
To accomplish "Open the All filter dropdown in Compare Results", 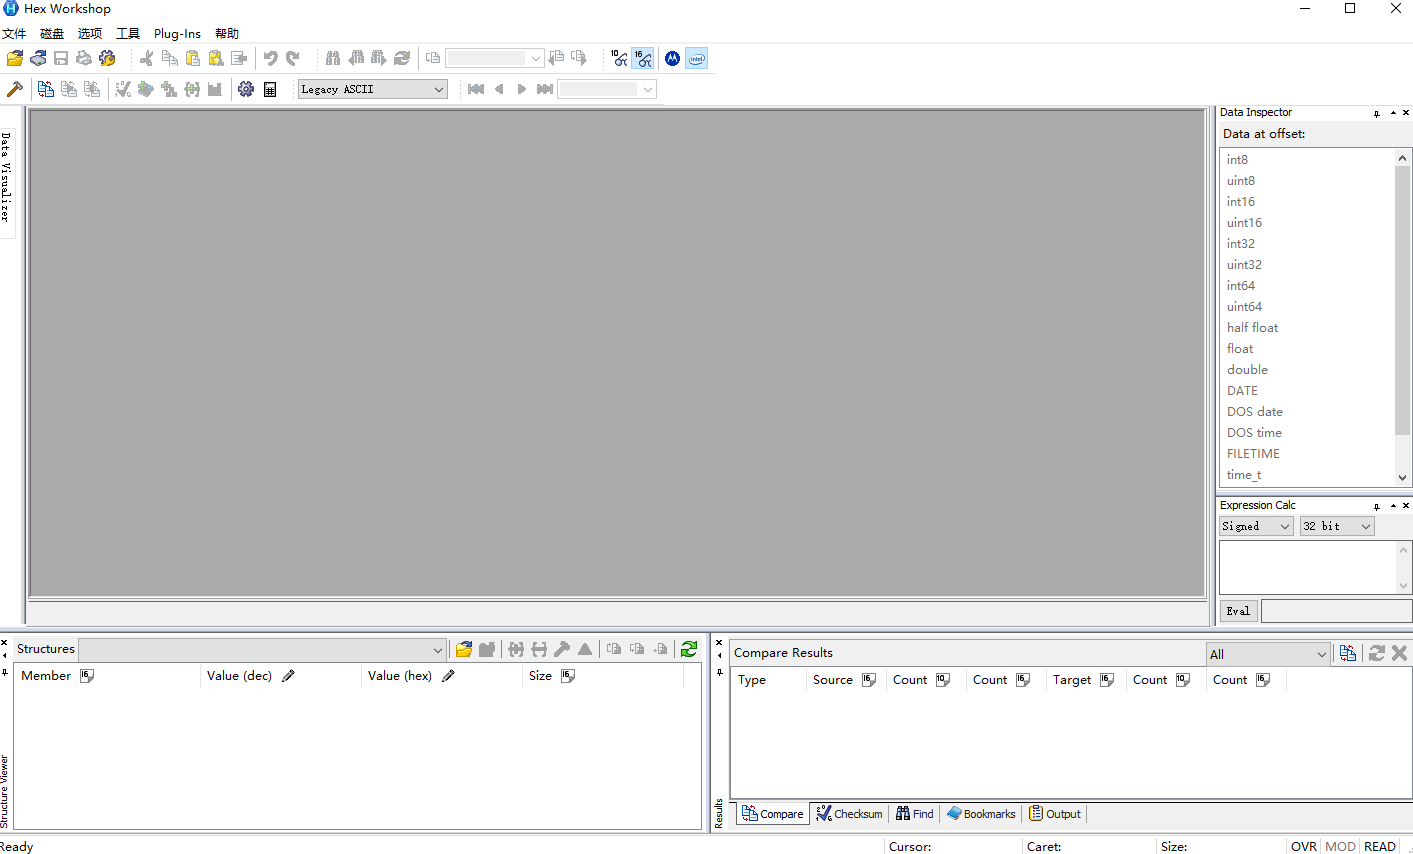I will click(x=1268, y=654).
